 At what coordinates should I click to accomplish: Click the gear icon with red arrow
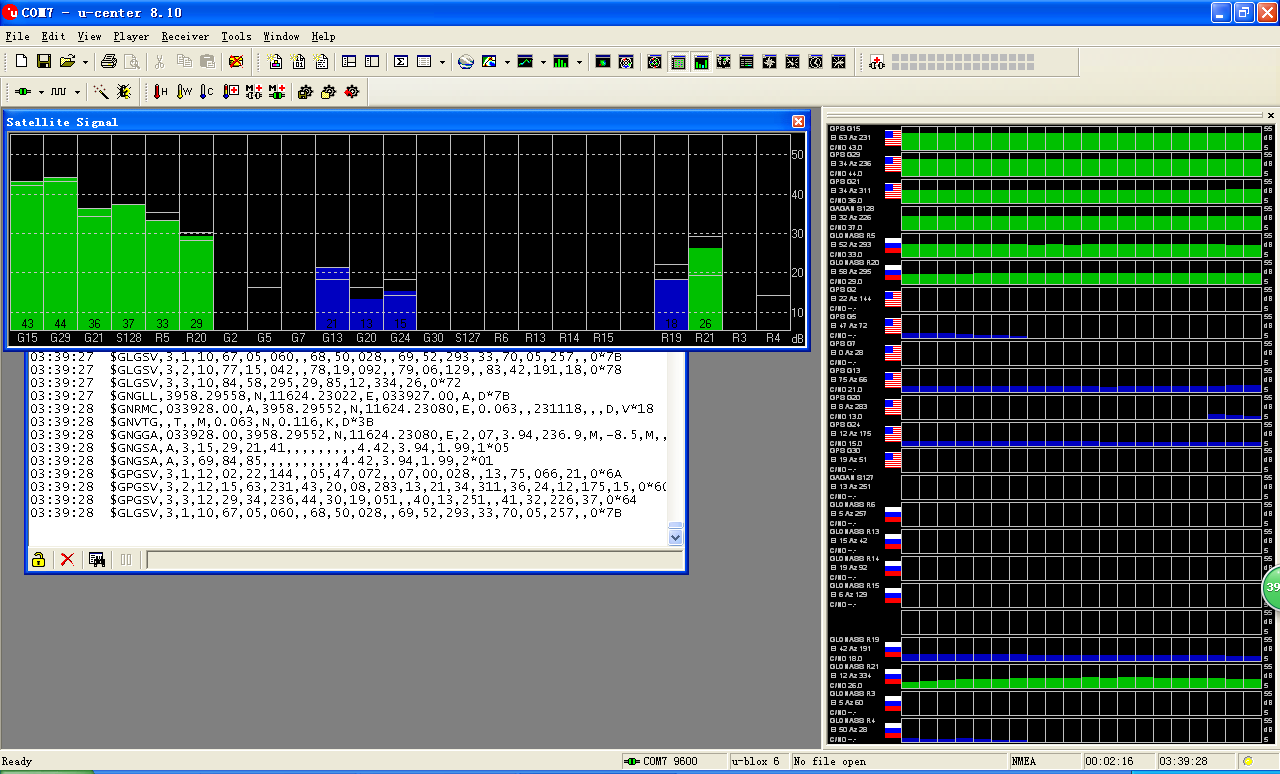tap(352, 91)
